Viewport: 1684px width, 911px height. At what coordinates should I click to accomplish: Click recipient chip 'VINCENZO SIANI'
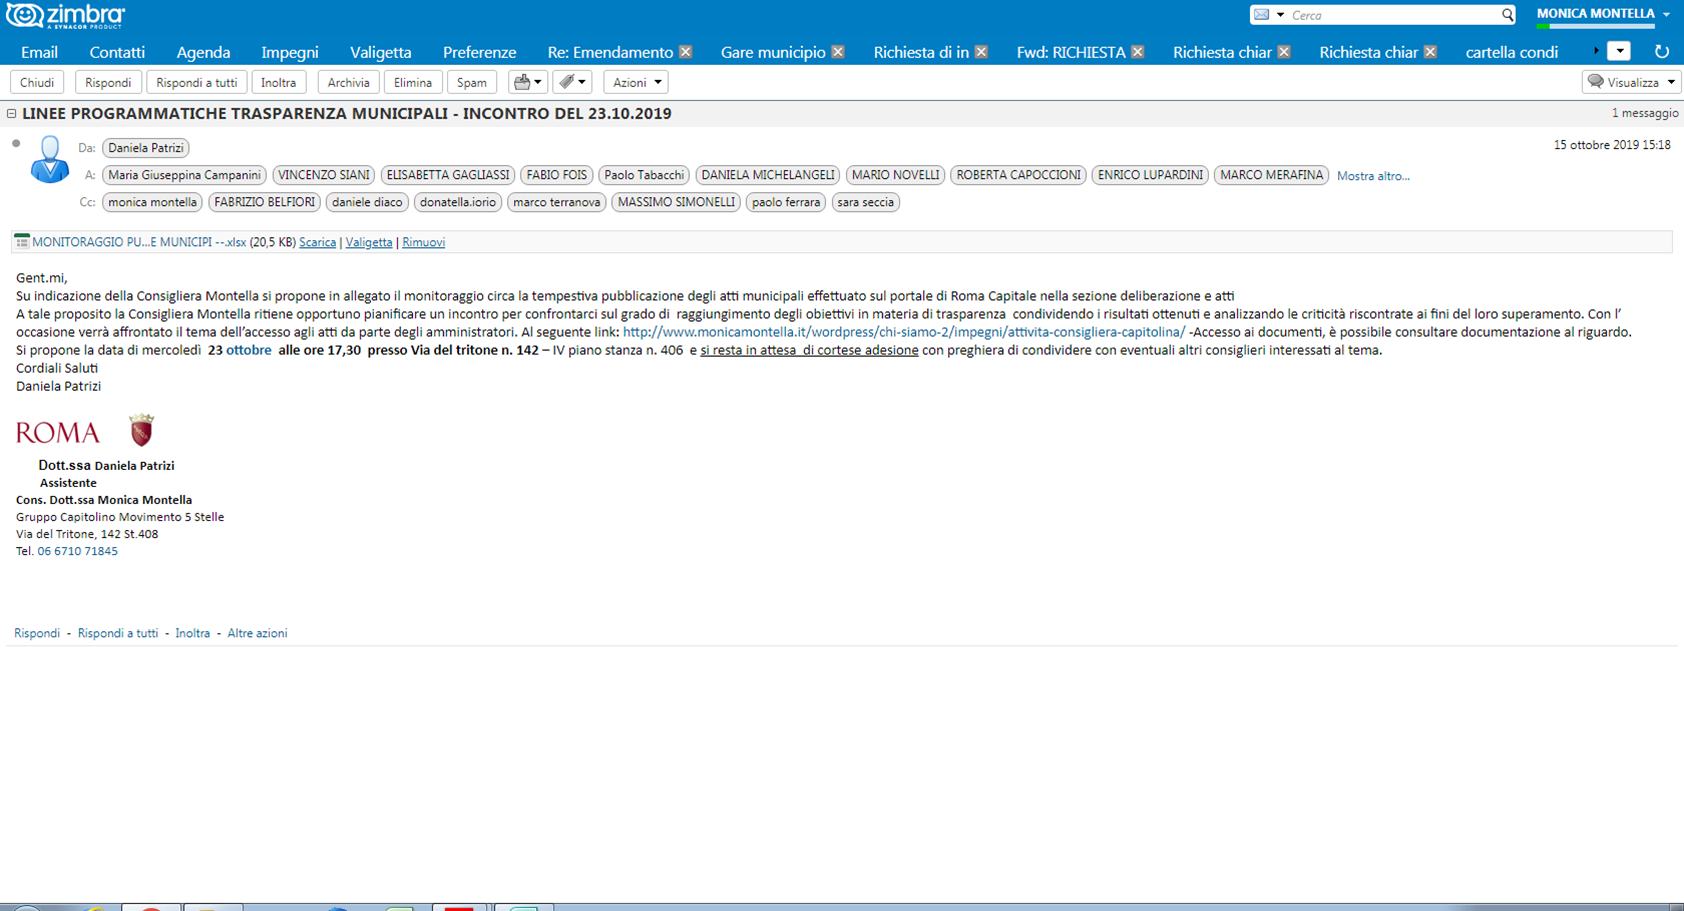pos(324,175)
